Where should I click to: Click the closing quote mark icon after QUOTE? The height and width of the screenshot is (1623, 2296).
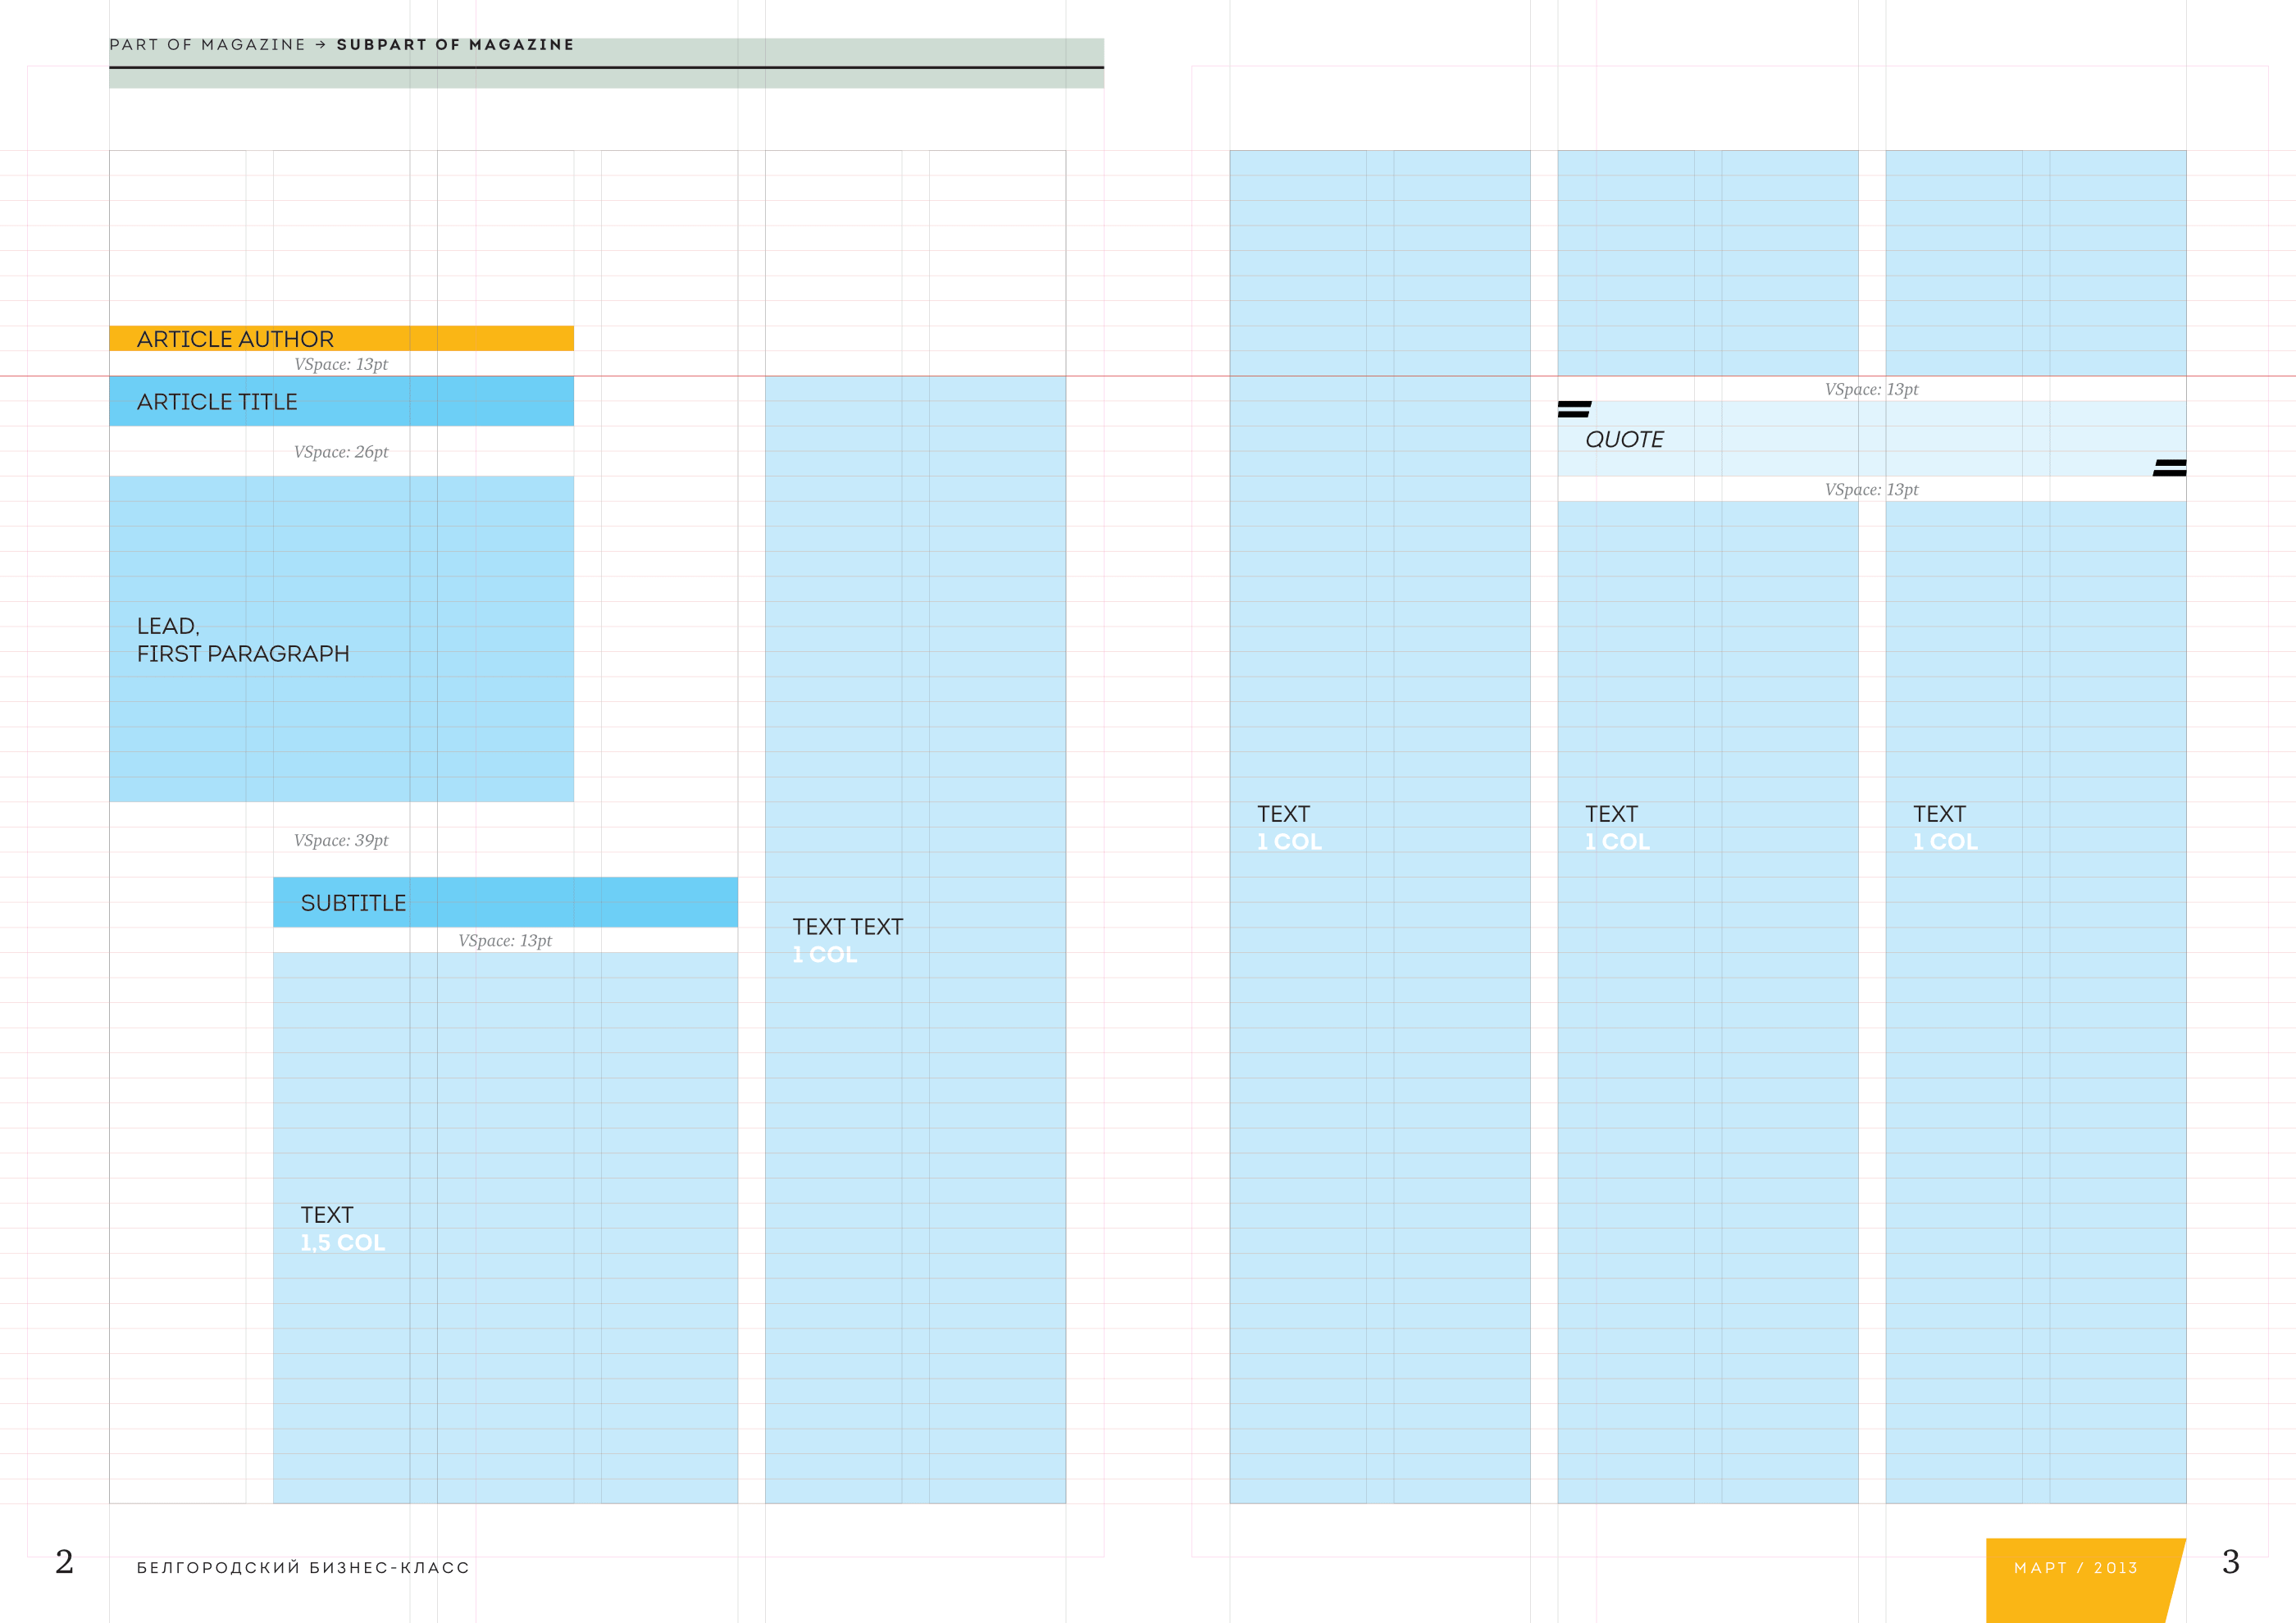pos(2170,468)
